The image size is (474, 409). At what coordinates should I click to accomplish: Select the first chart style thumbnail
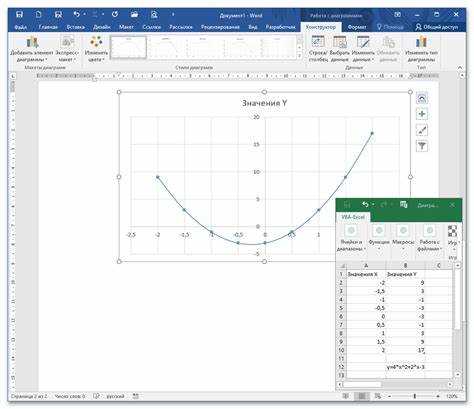pyautogui.click(x=128, y=48)
